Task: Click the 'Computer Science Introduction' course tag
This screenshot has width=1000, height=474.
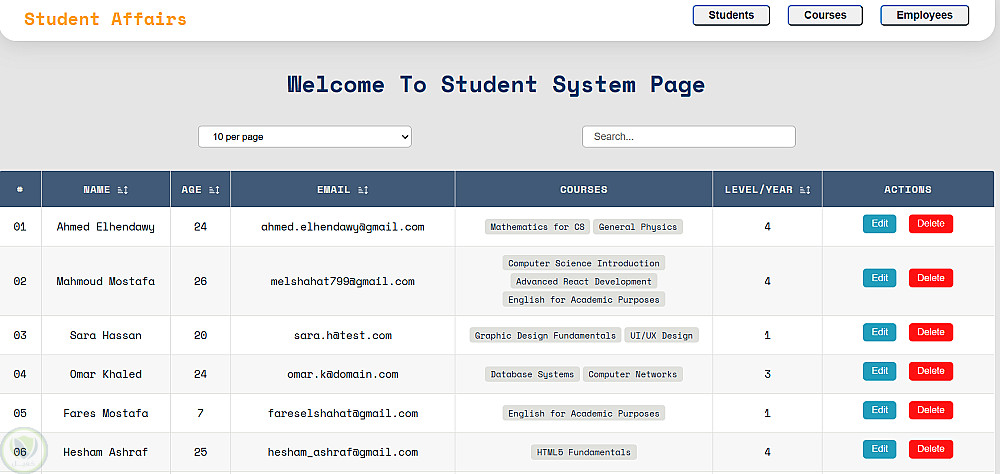Action: coord(584,263)
